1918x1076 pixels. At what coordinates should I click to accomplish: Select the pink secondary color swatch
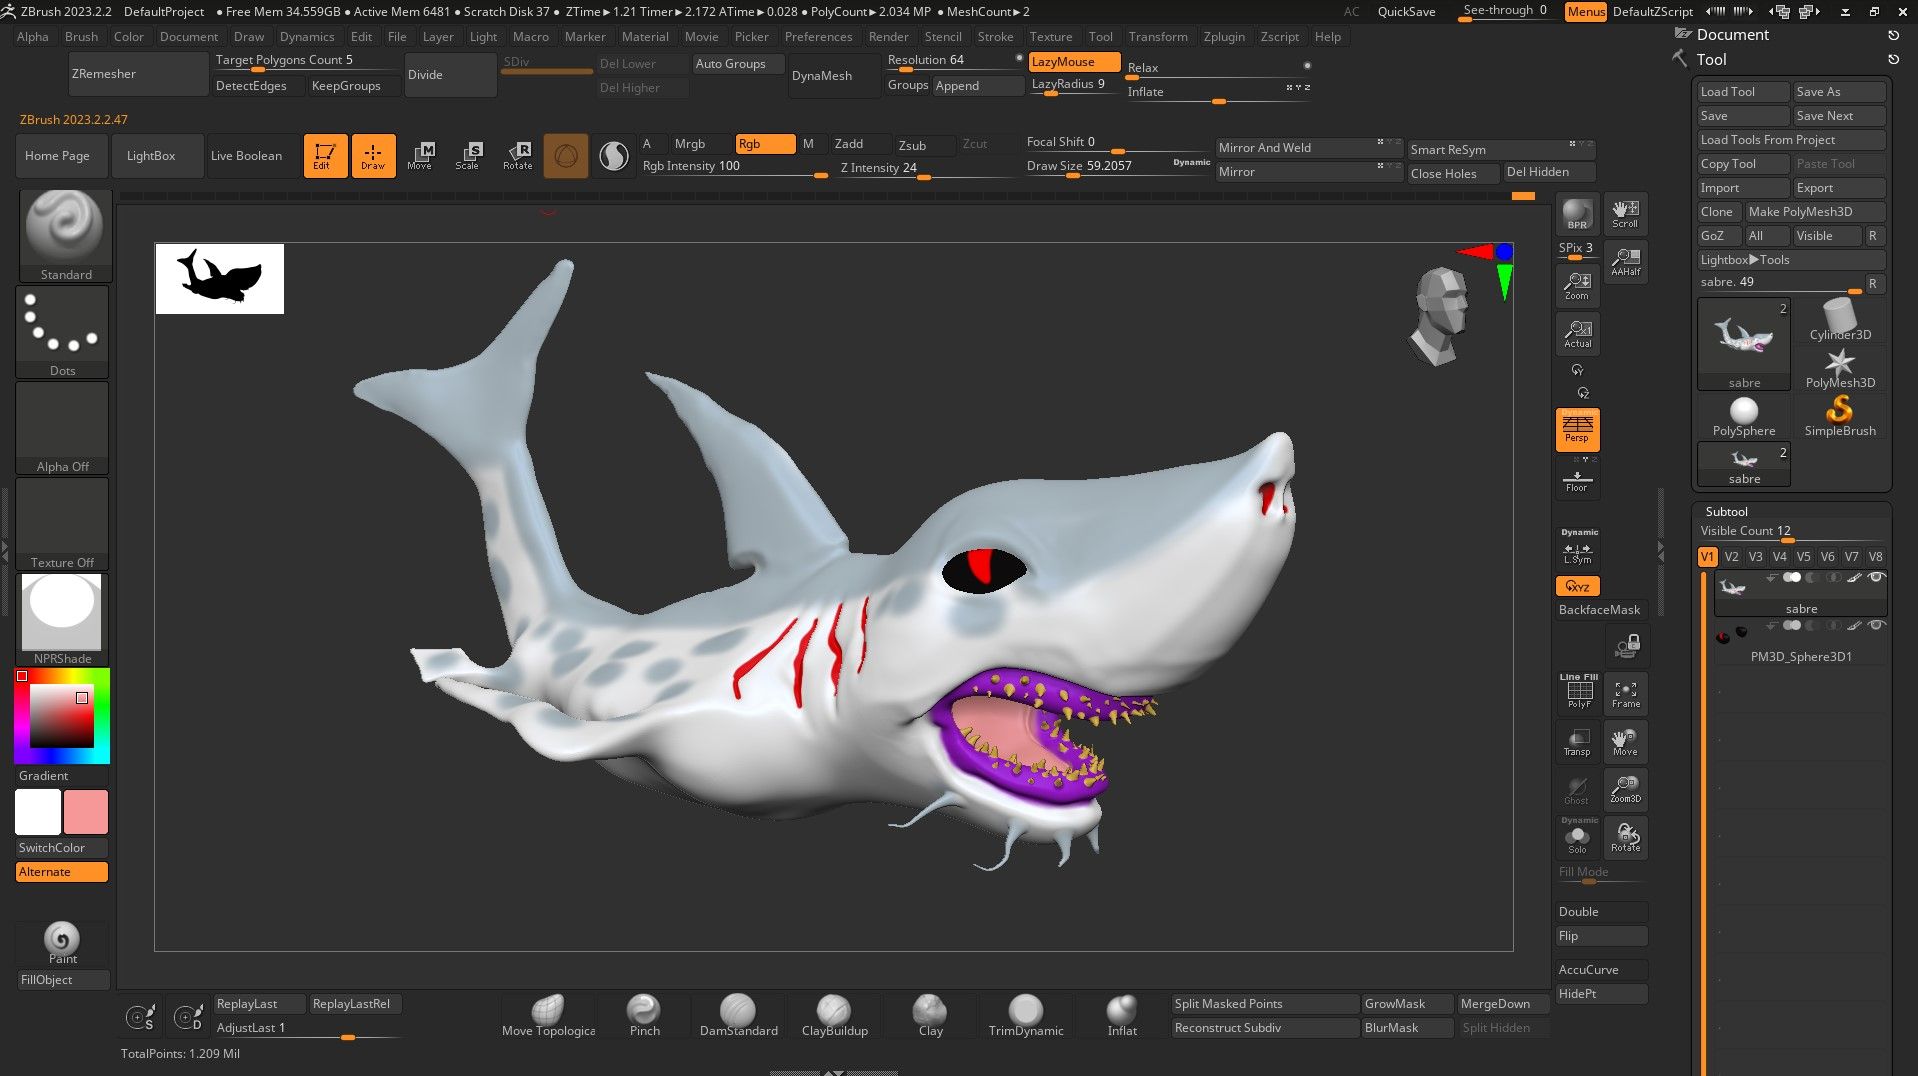pyautogui.click(x=86, y=812)
